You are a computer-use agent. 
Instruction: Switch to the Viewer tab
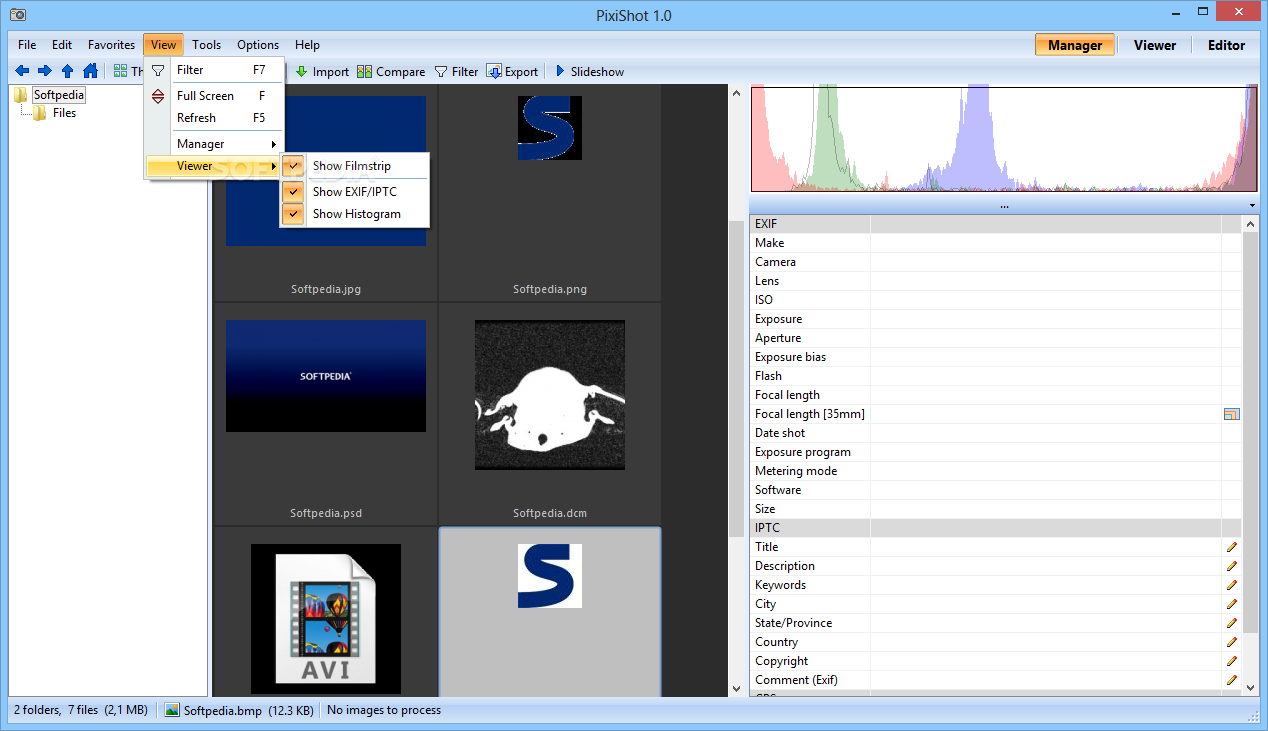(x=1155, y=45)
